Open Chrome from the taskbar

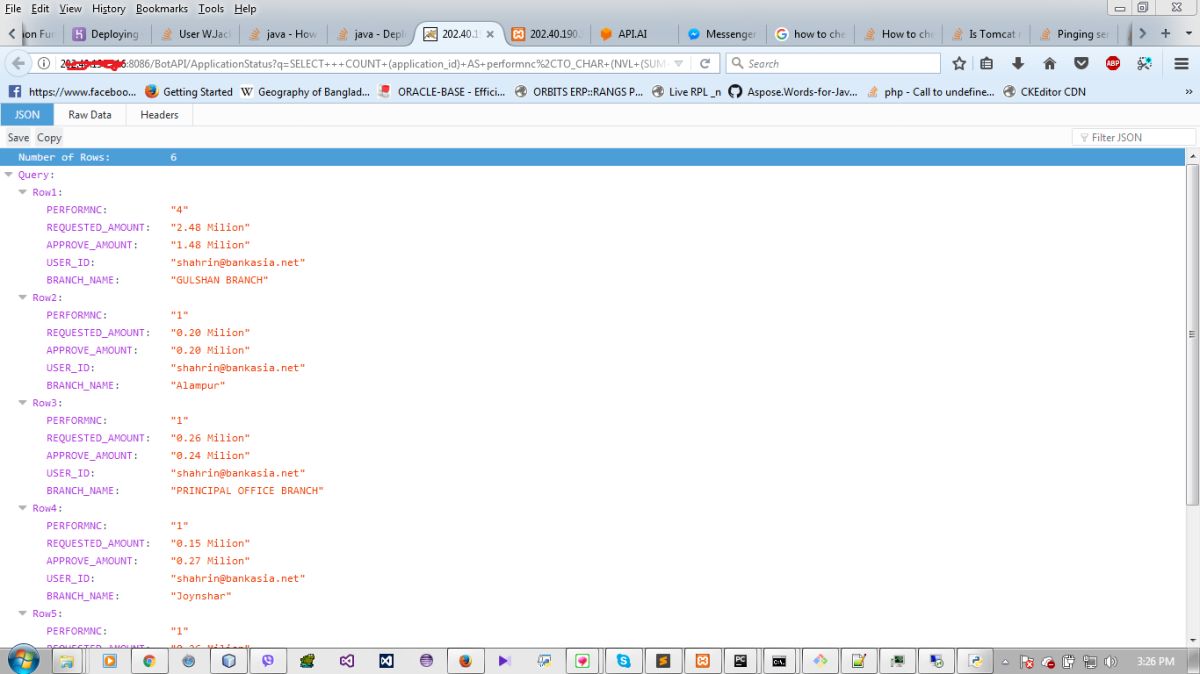pos(149,661)
